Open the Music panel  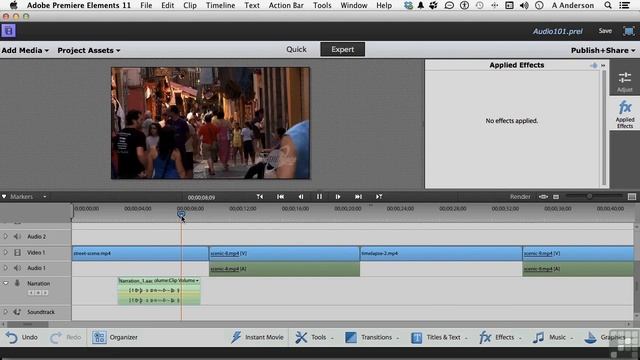coord(553,337)
